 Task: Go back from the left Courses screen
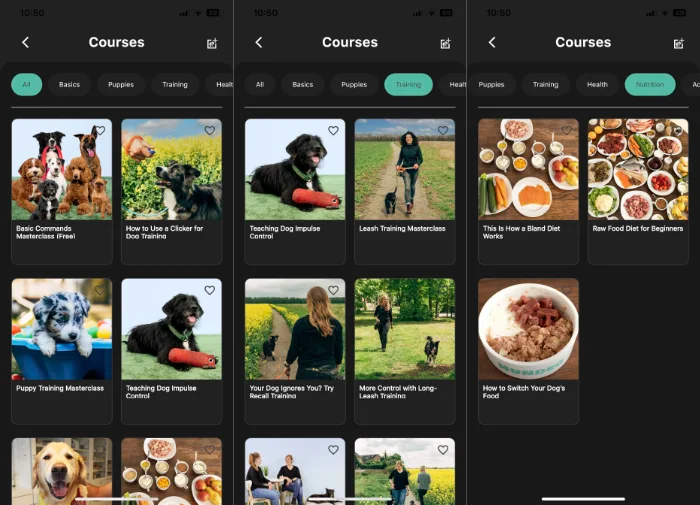click(x=25, y=42)
